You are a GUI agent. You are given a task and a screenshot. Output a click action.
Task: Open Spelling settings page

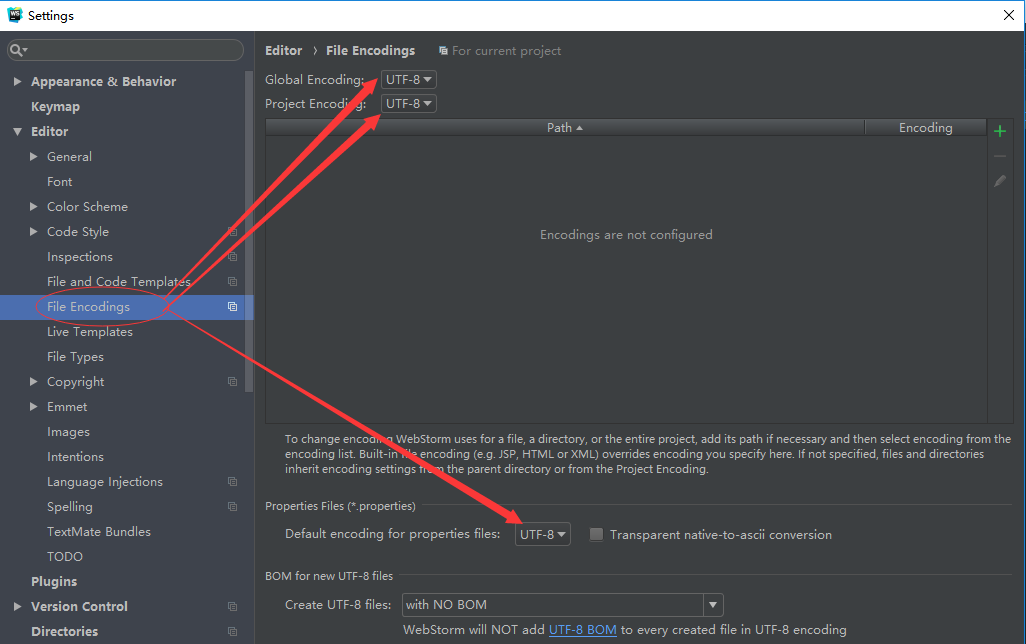pyautogui.click(x=69, y=507)
